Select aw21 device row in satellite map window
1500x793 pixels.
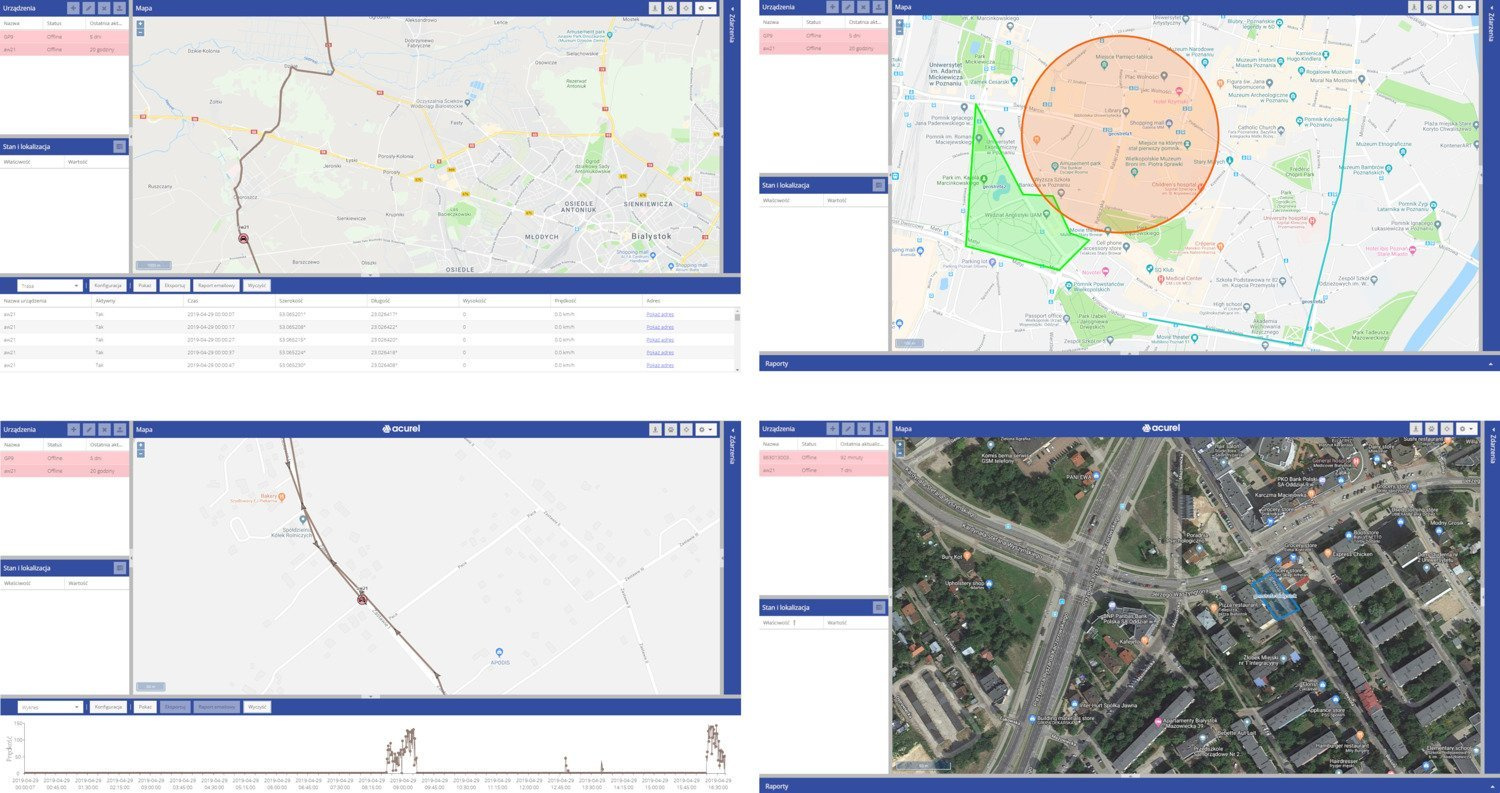(824, 469)
